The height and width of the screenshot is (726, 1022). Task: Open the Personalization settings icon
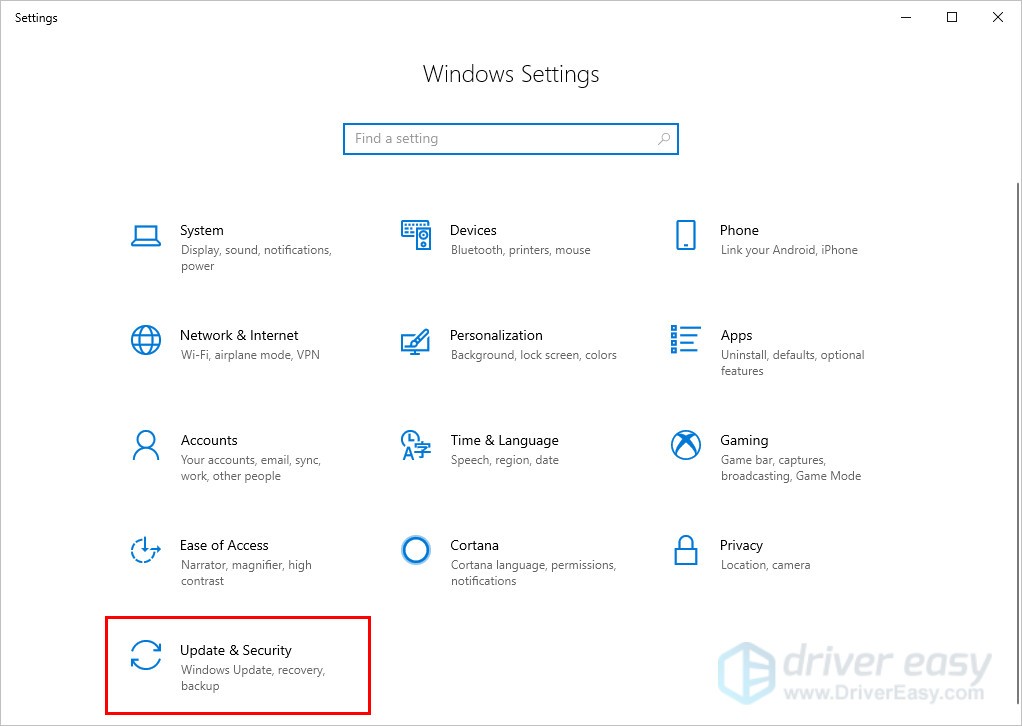[x=416, y=340]
